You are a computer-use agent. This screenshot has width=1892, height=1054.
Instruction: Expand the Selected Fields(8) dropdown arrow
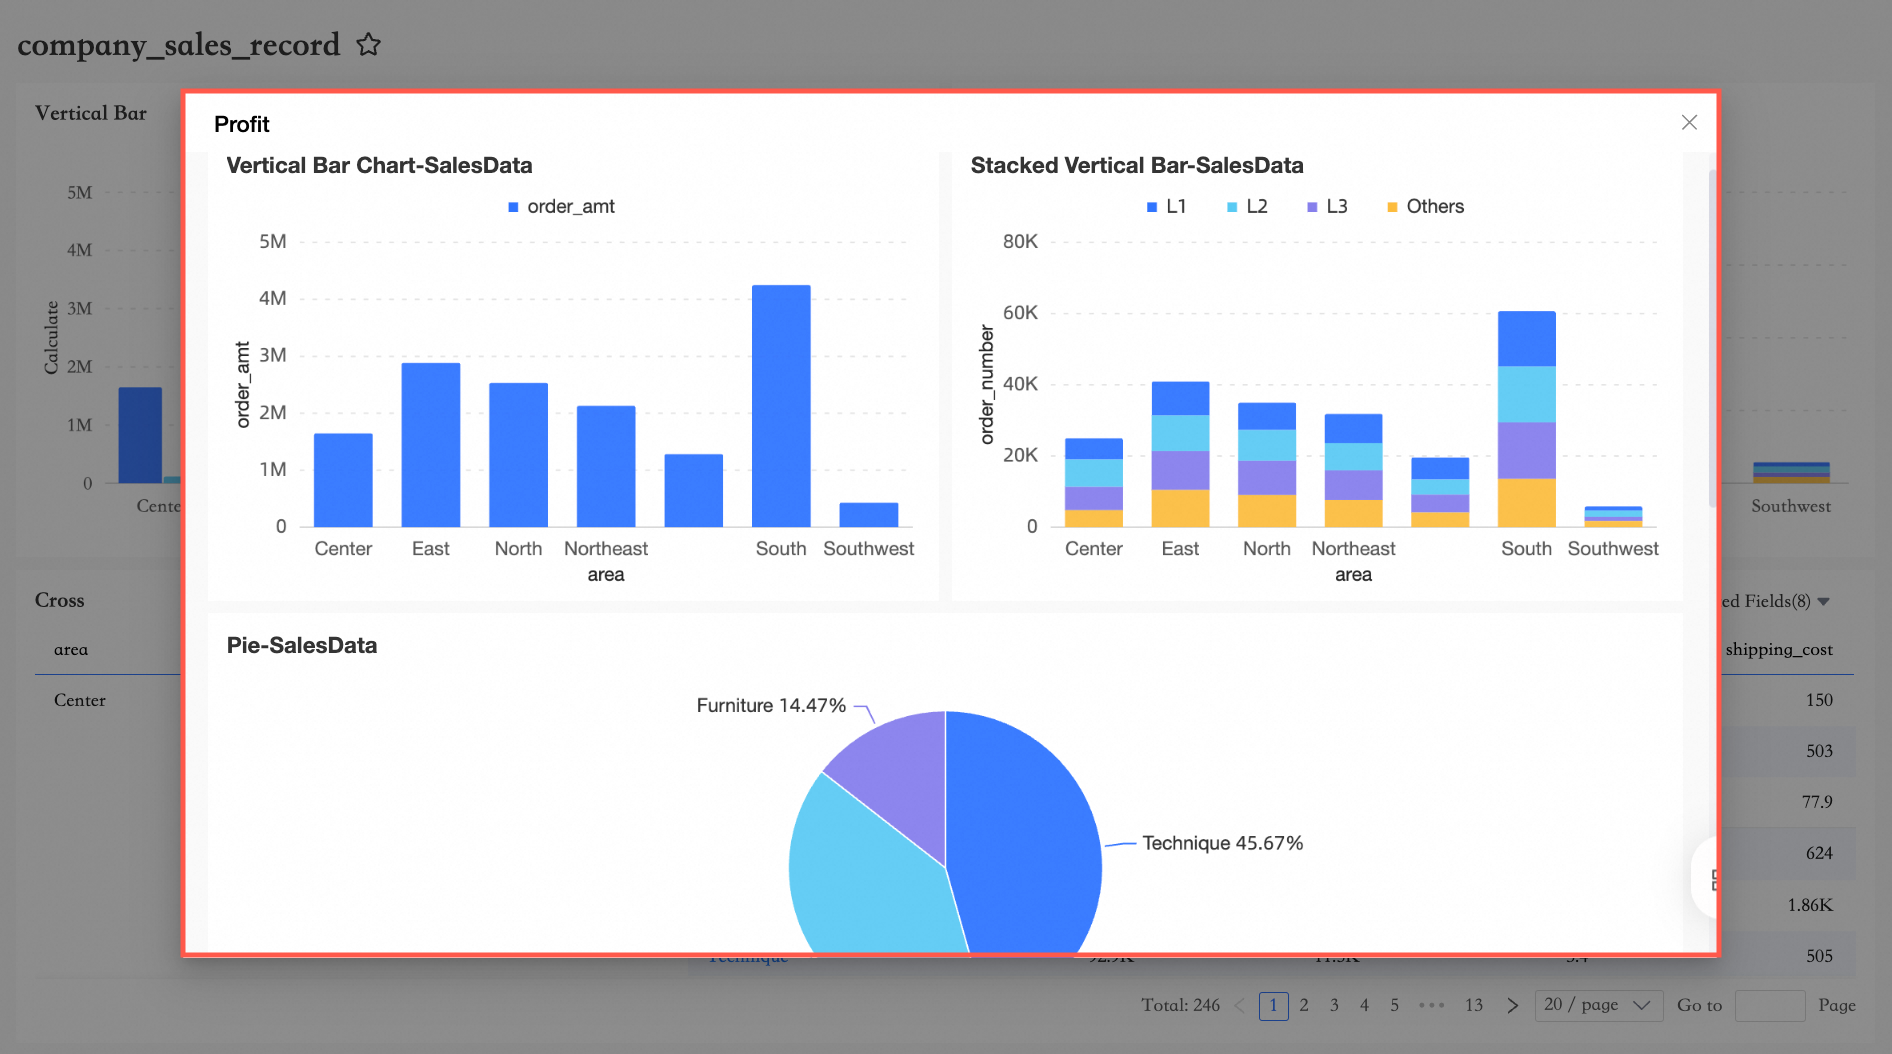(x=1823, y=601)
